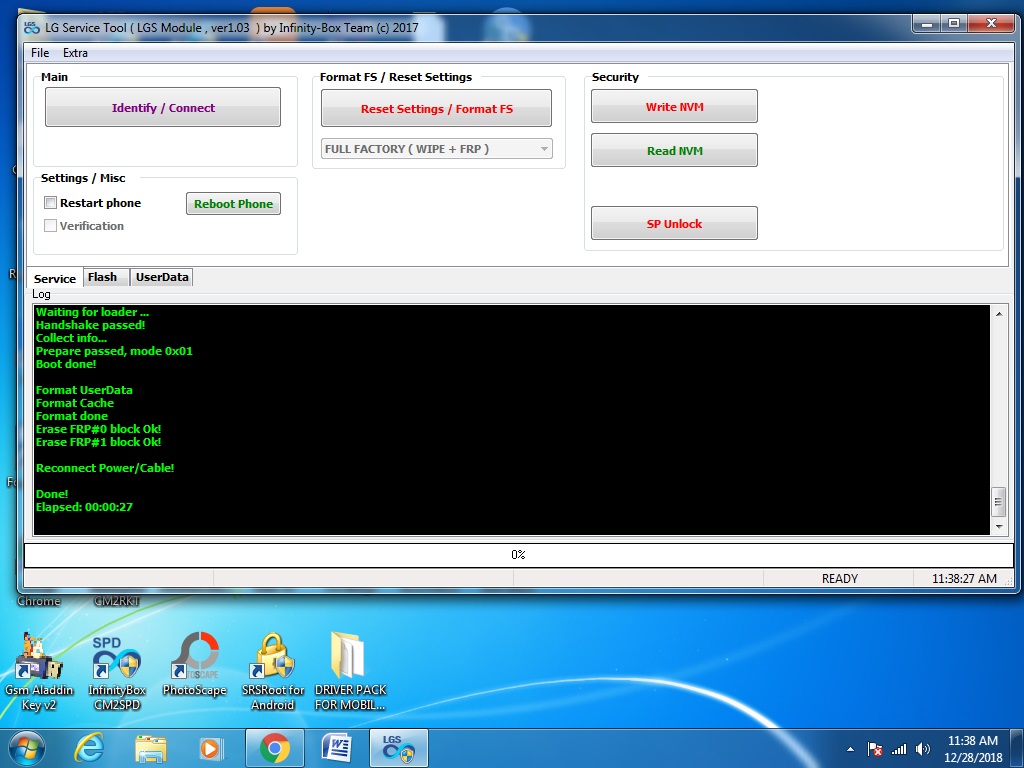This screenshot has height=768, width=1024.
Task: Click 'Elapsed: 00:00:27' log line
Action: click(x=84, y=507)
